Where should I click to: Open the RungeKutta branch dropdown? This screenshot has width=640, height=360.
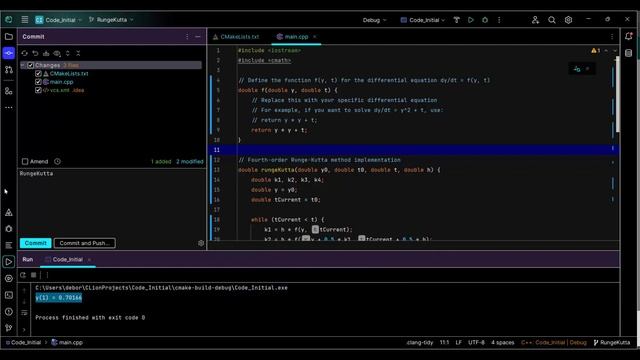[111, 20]
